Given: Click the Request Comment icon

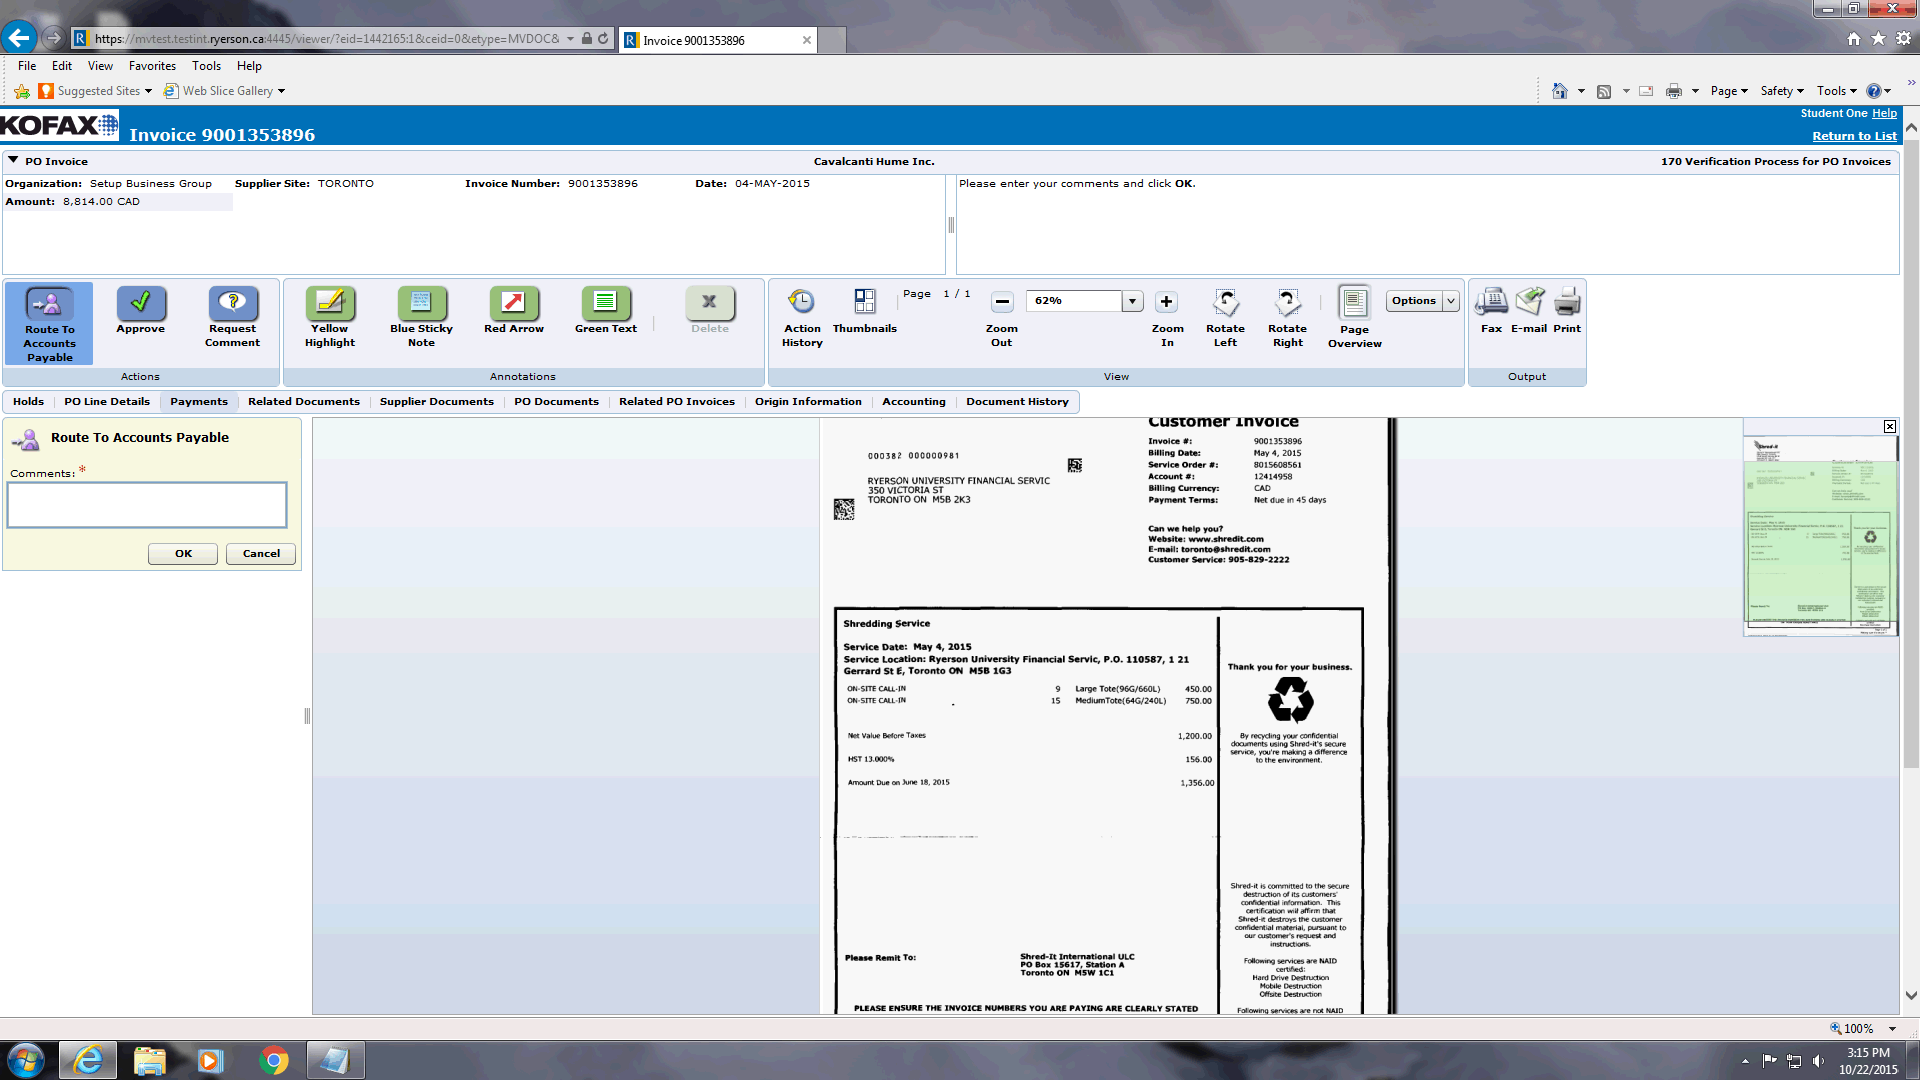Looking at the screenshot, I should click(232, 302).
